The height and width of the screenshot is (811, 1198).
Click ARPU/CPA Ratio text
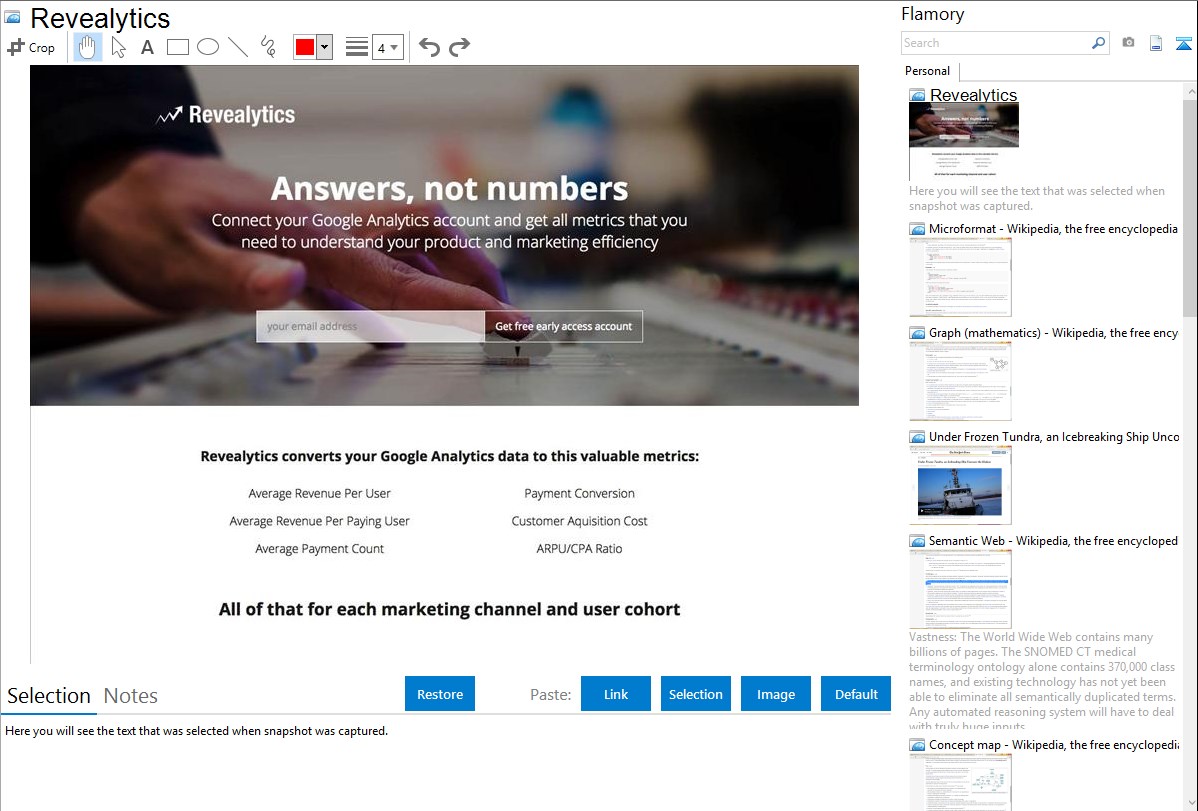pyautogui.click(x=579, y=548)
